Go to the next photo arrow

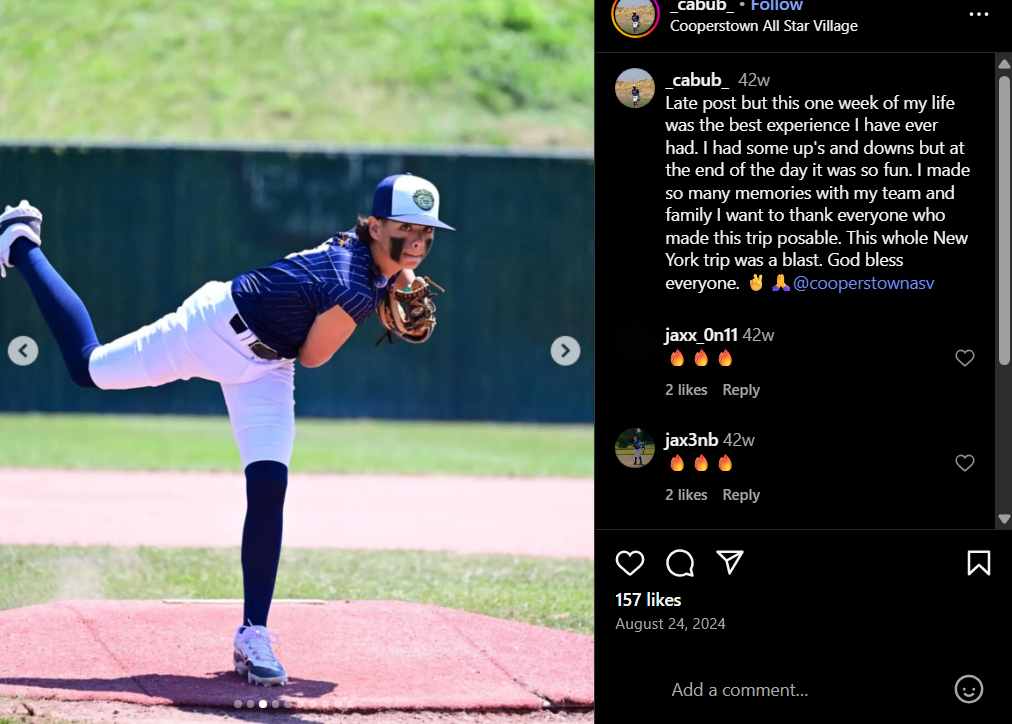[565, 350]
